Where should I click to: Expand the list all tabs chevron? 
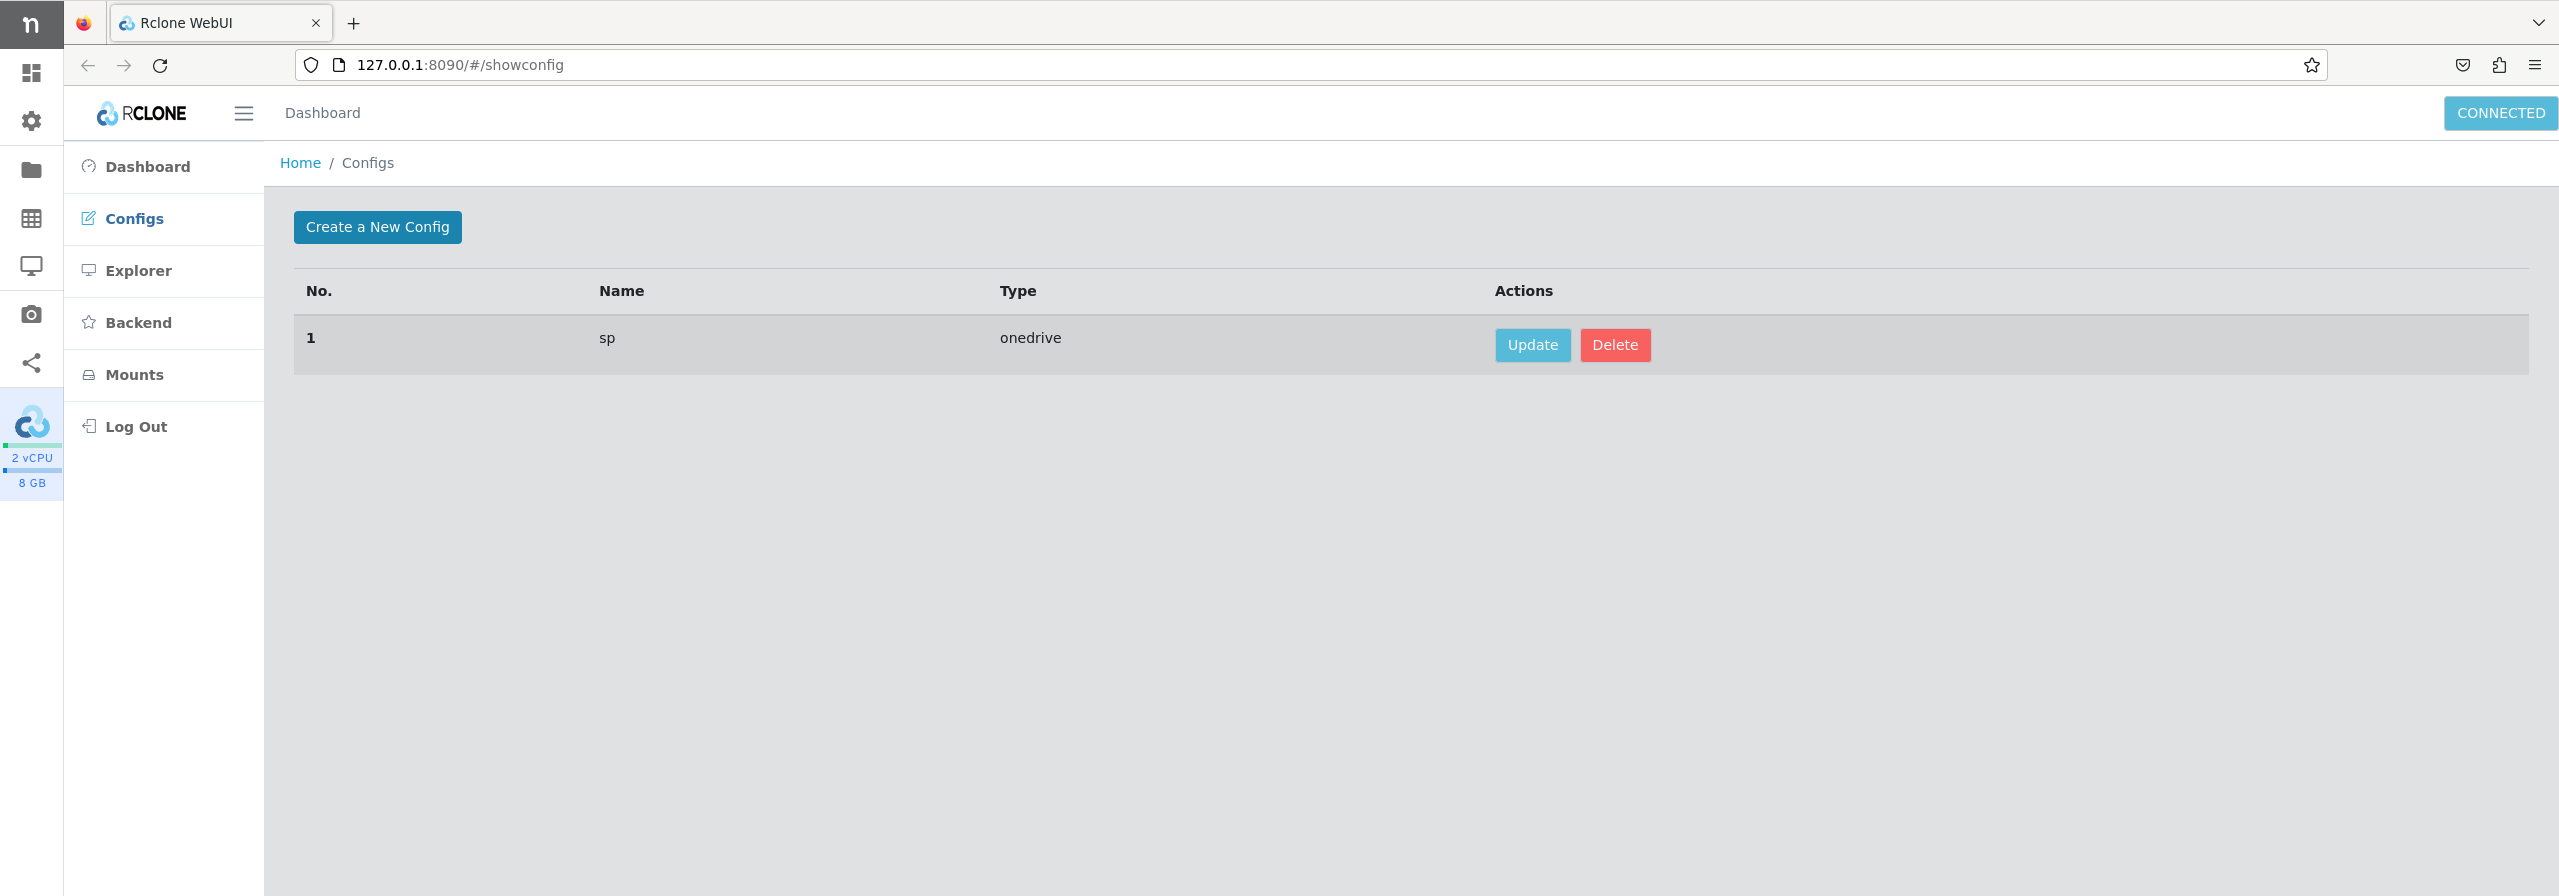click(2538, 23)
